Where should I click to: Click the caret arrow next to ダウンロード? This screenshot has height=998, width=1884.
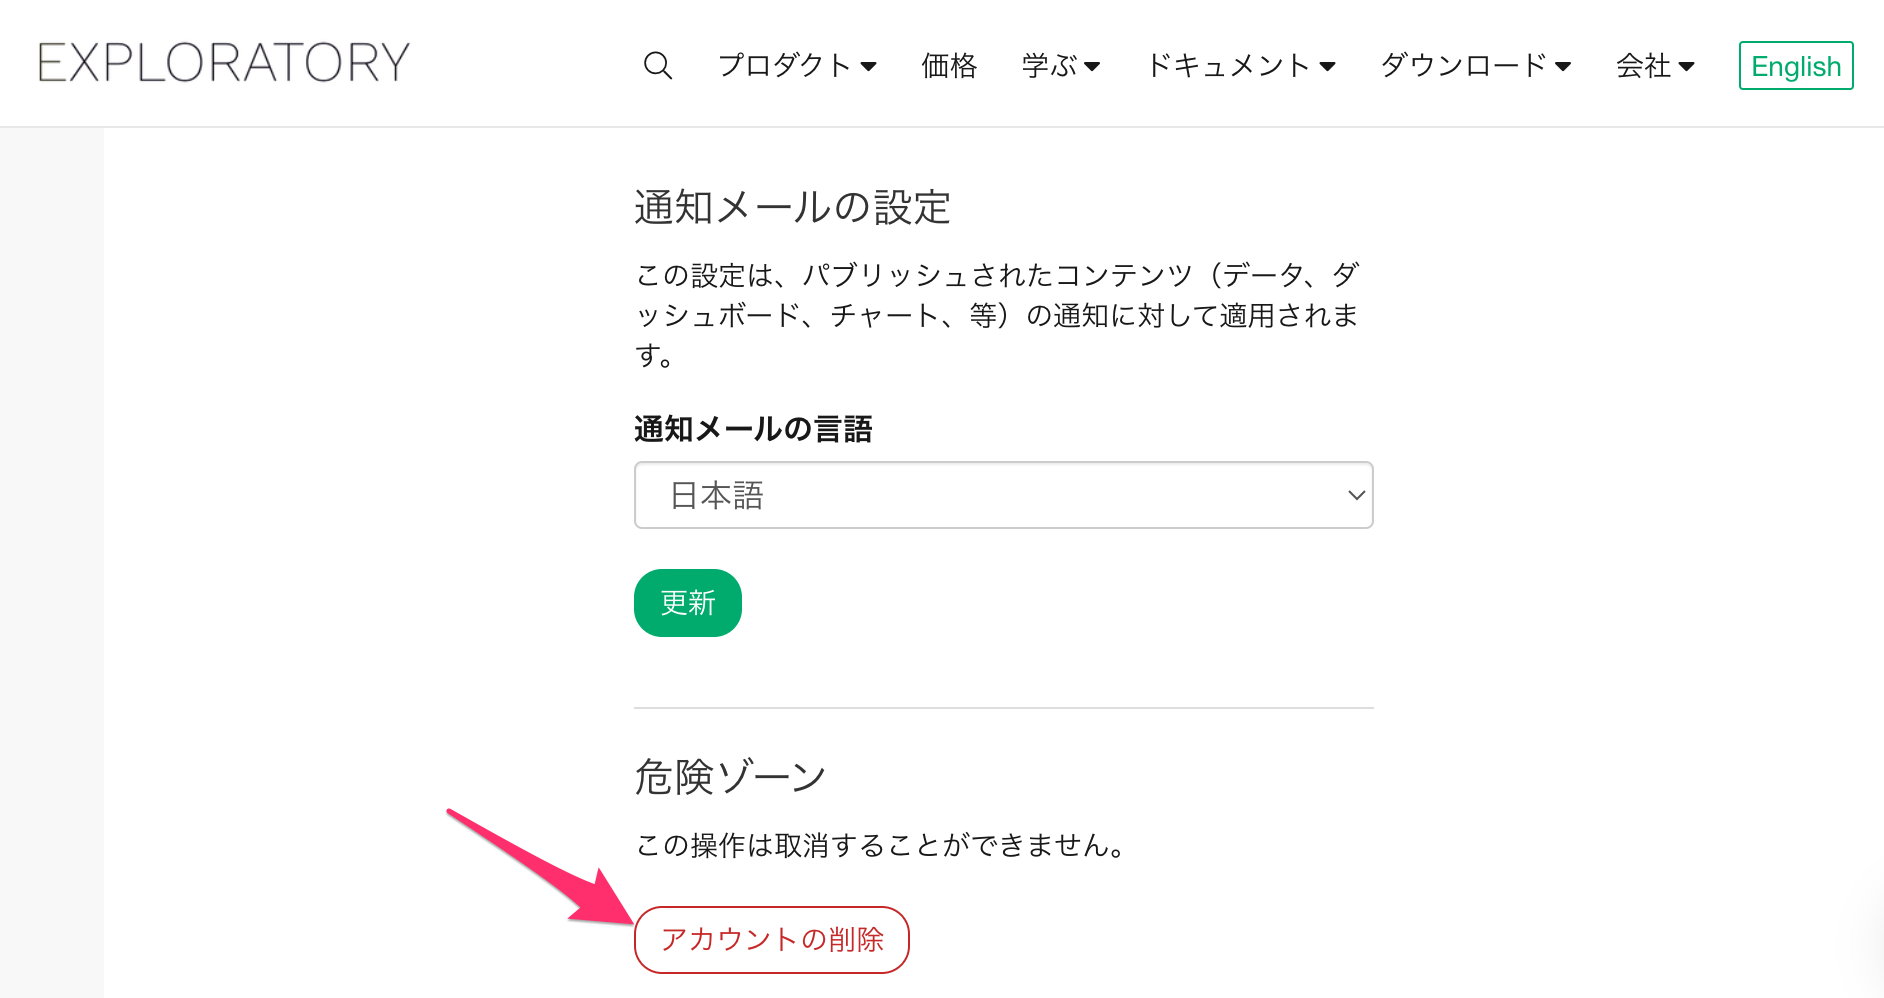coord(1564,67)
